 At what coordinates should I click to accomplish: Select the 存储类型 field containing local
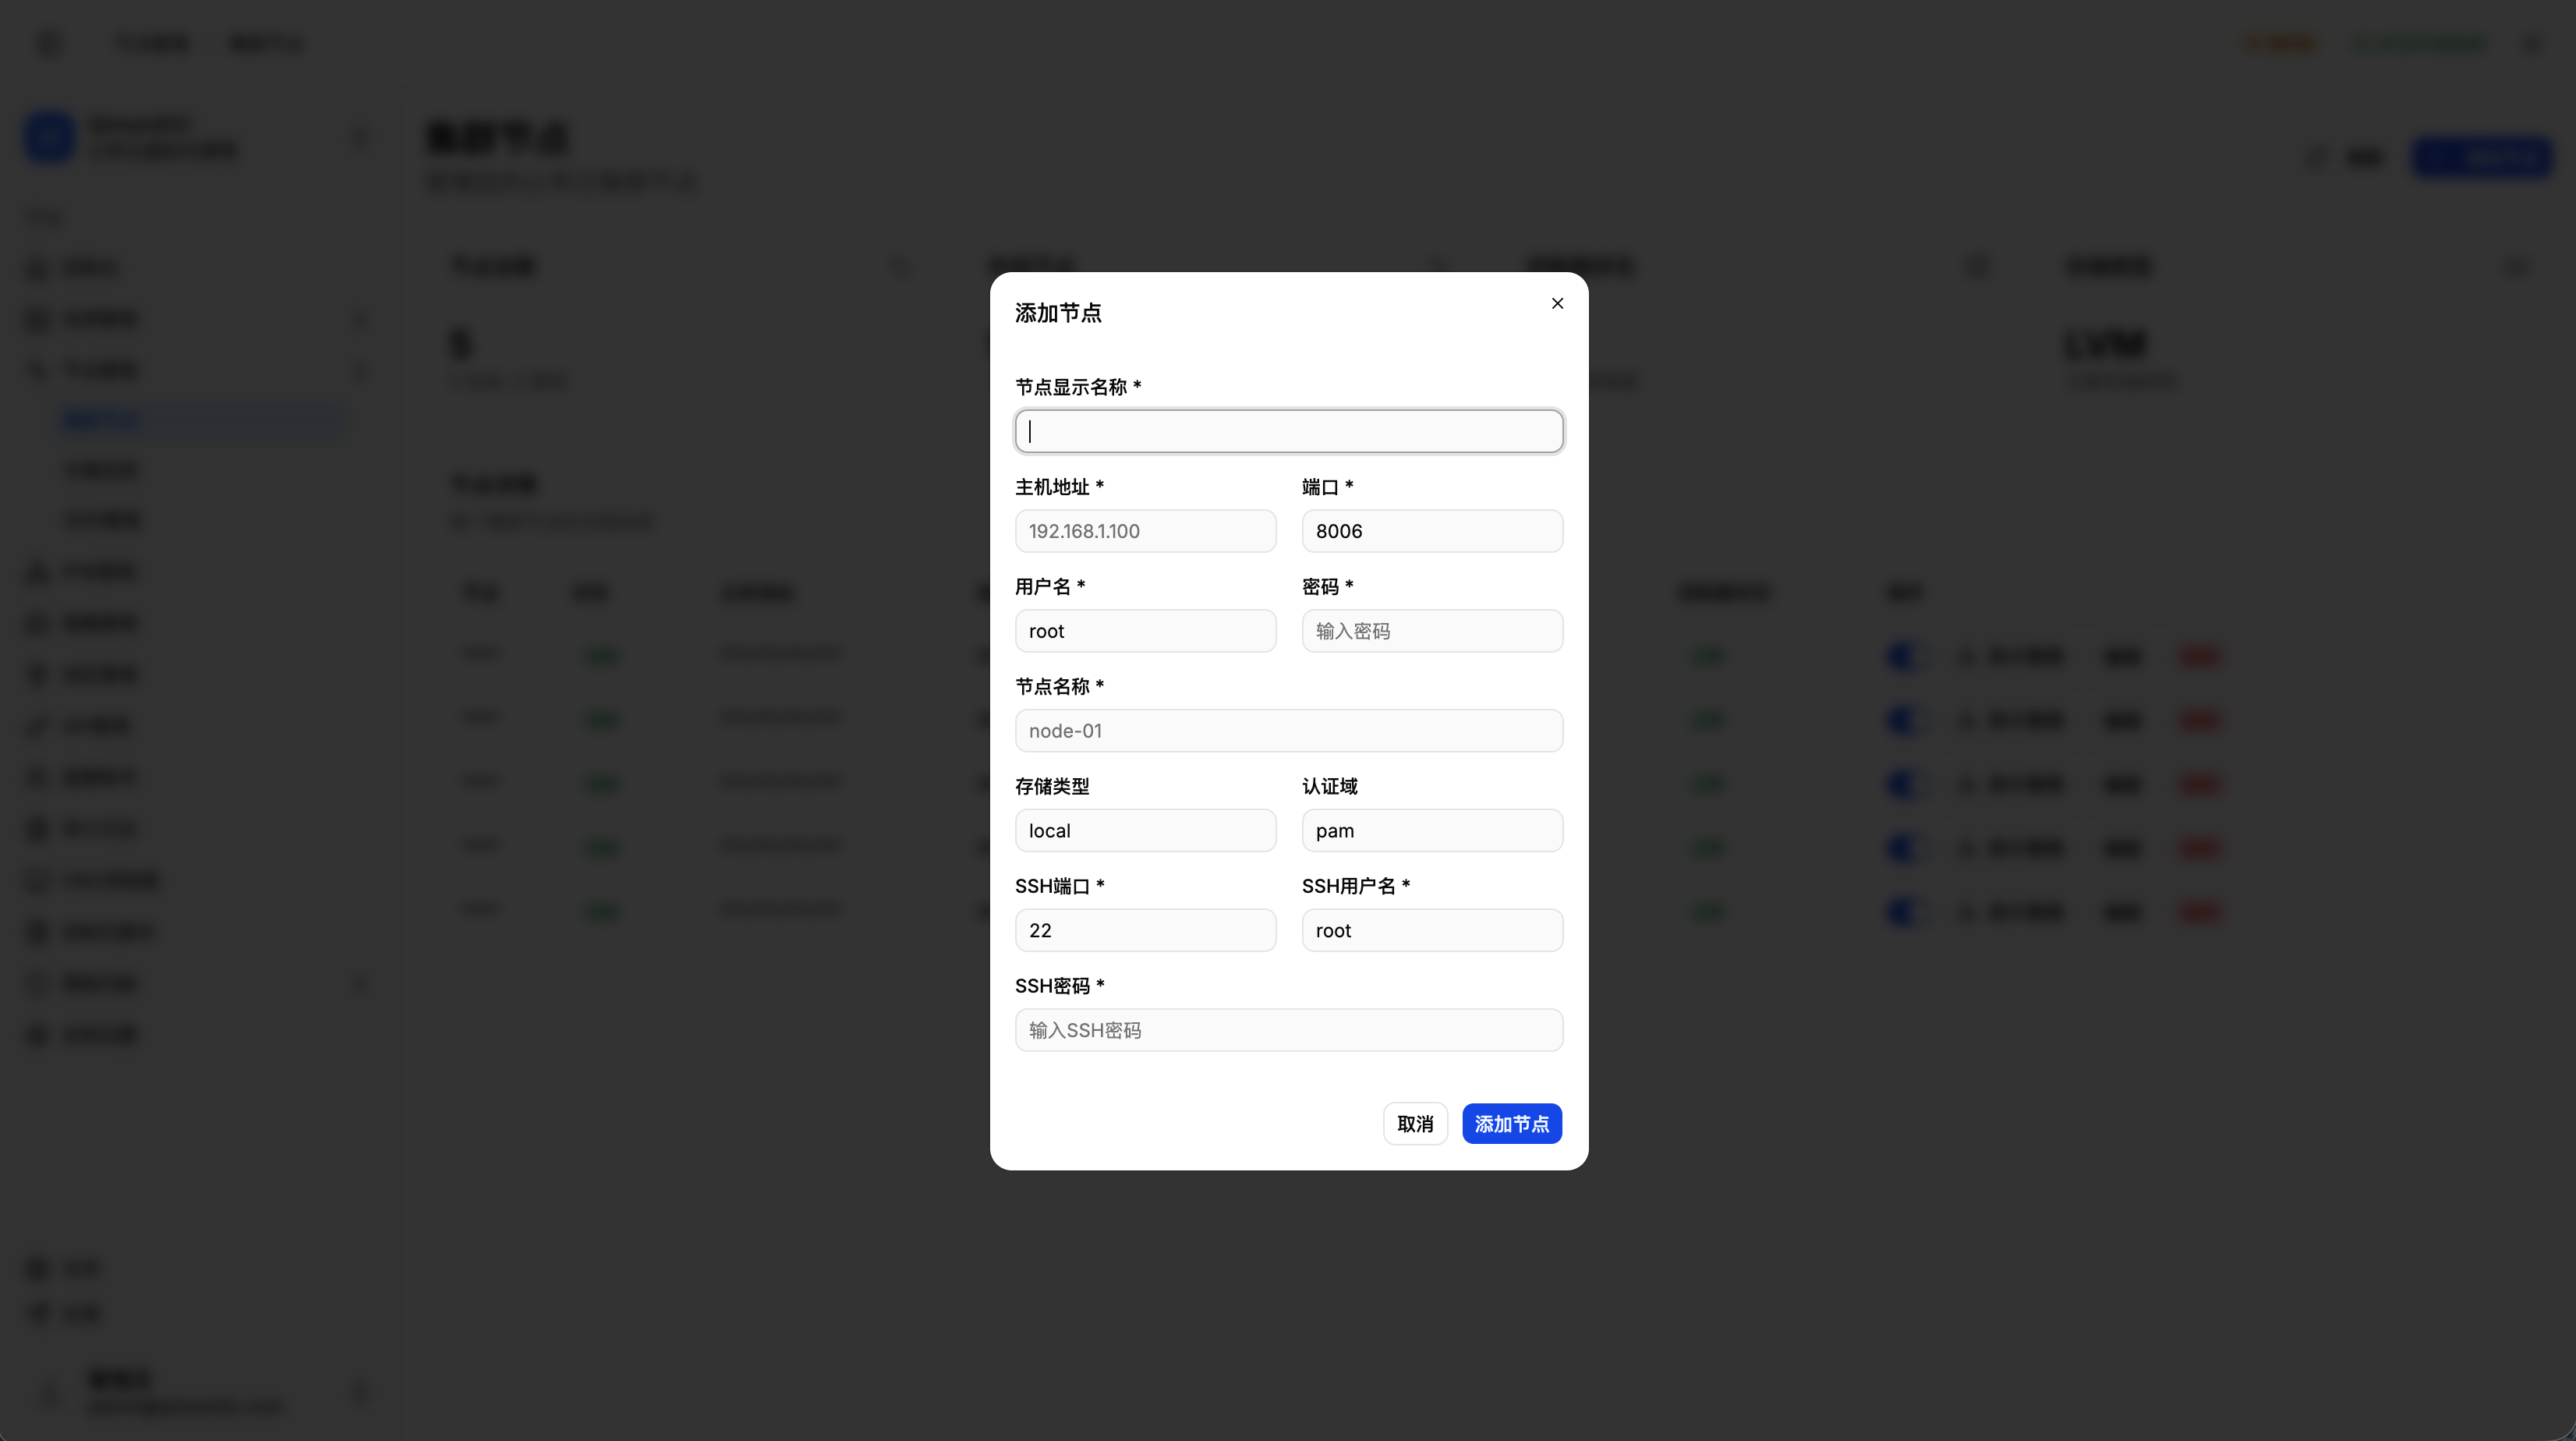coord(1145,831)
